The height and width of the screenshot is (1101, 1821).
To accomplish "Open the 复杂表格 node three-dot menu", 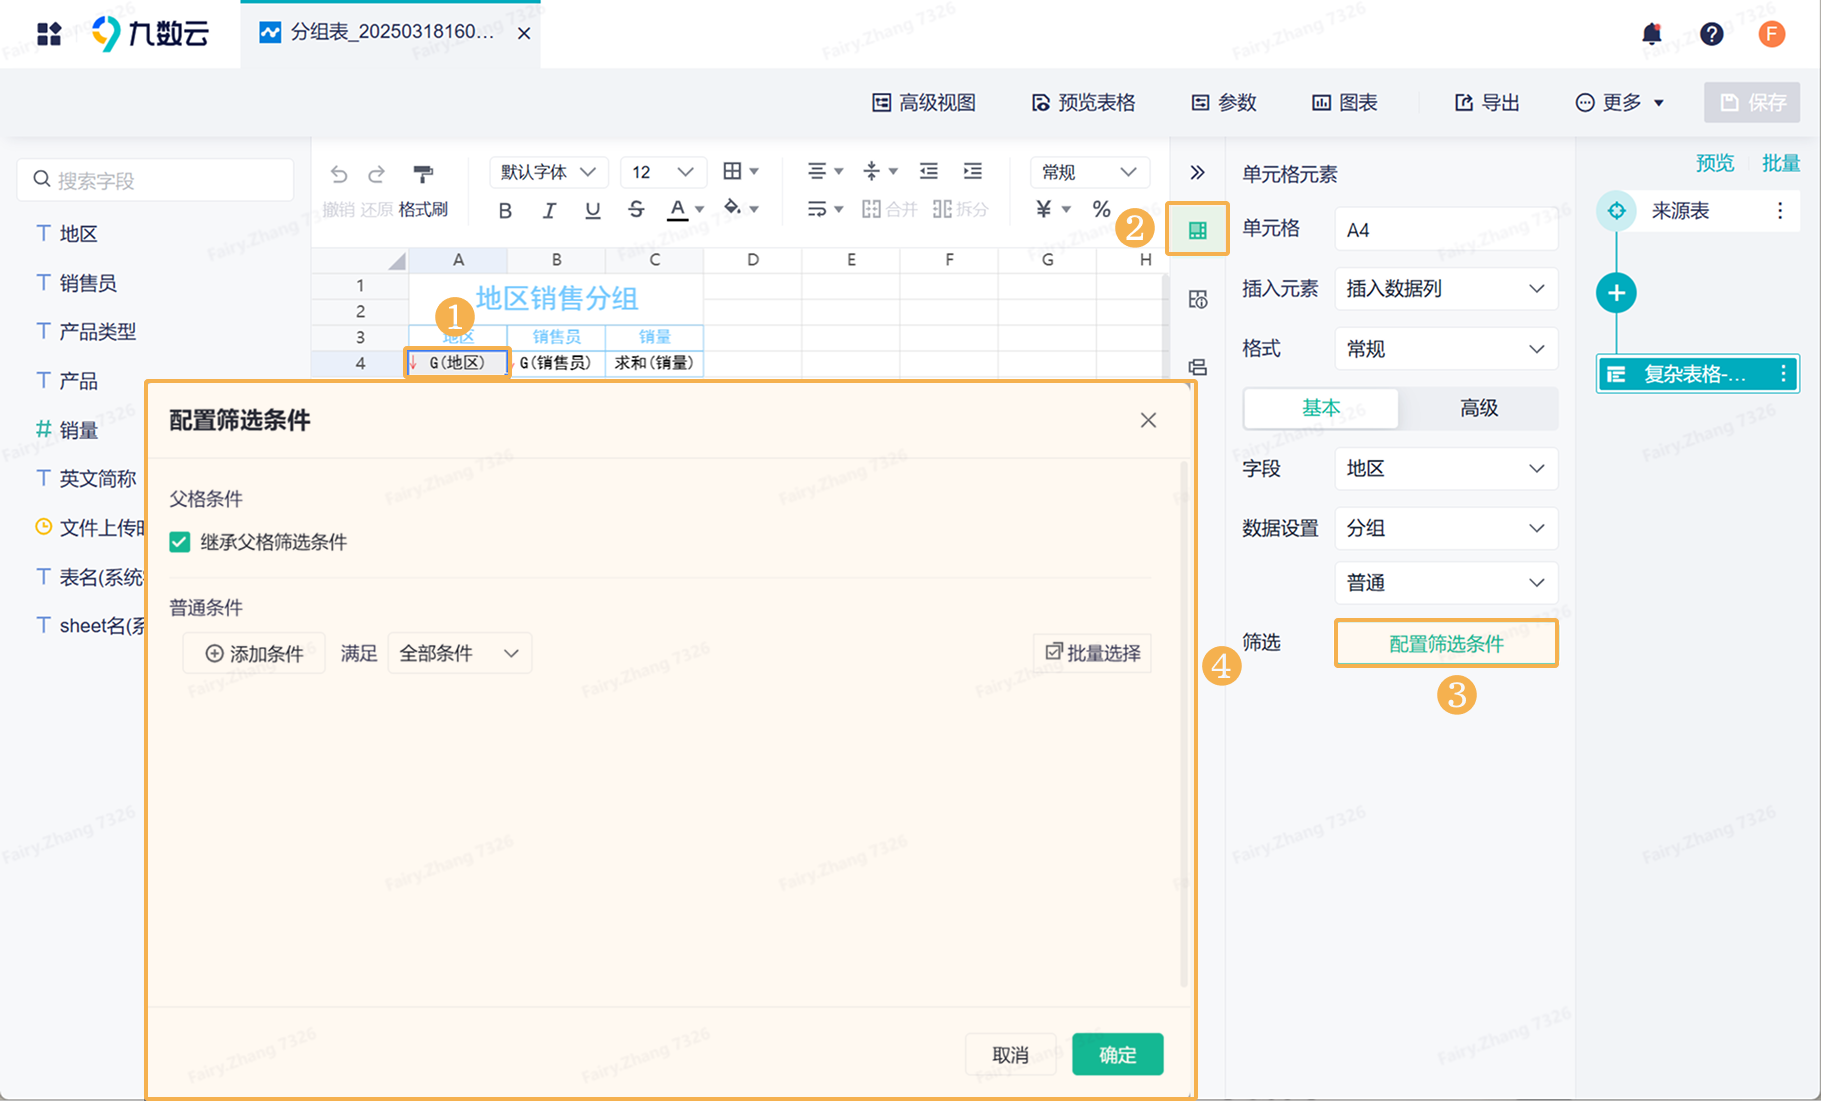I will [1783, 374].
